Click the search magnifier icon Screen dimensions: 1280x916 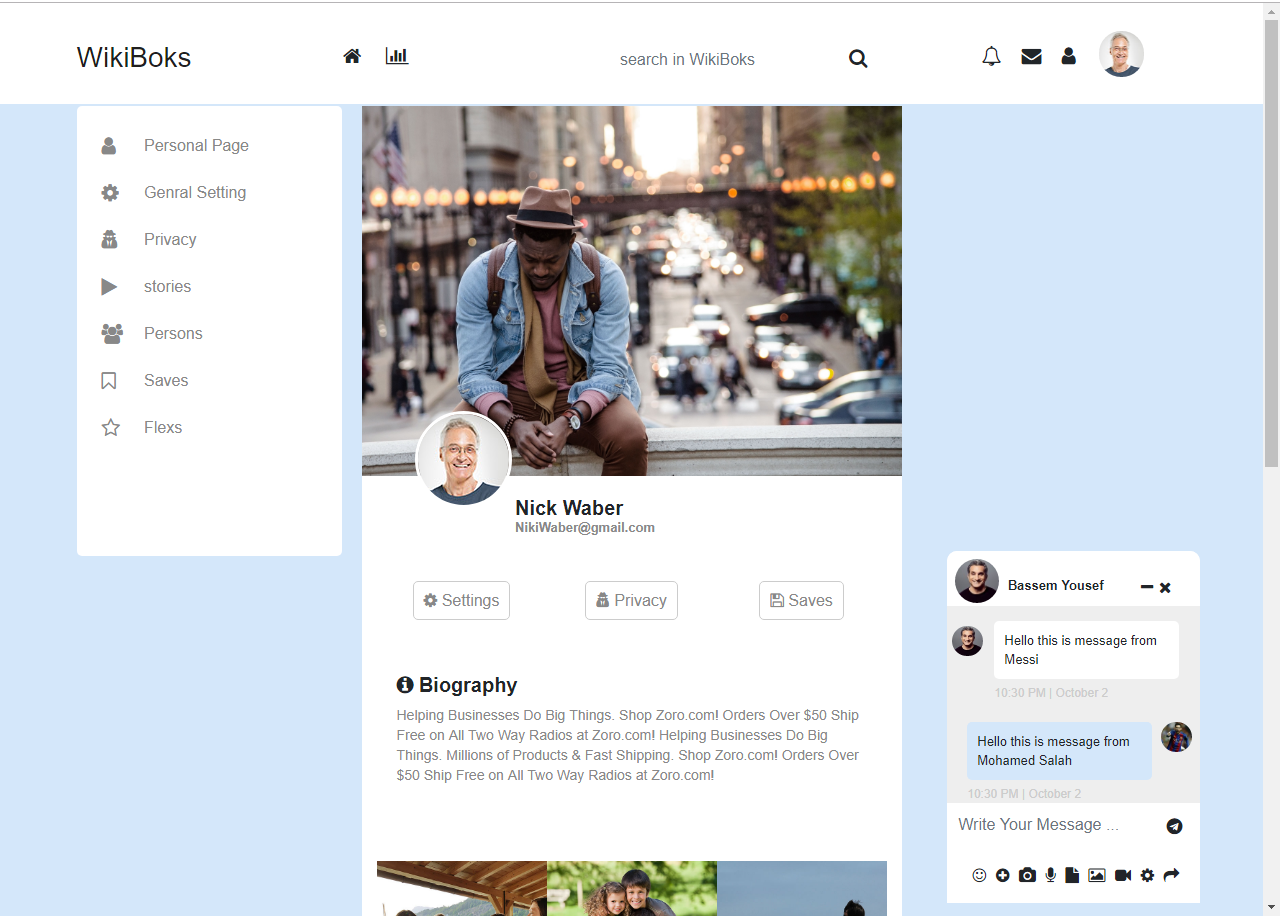[858, 59]
